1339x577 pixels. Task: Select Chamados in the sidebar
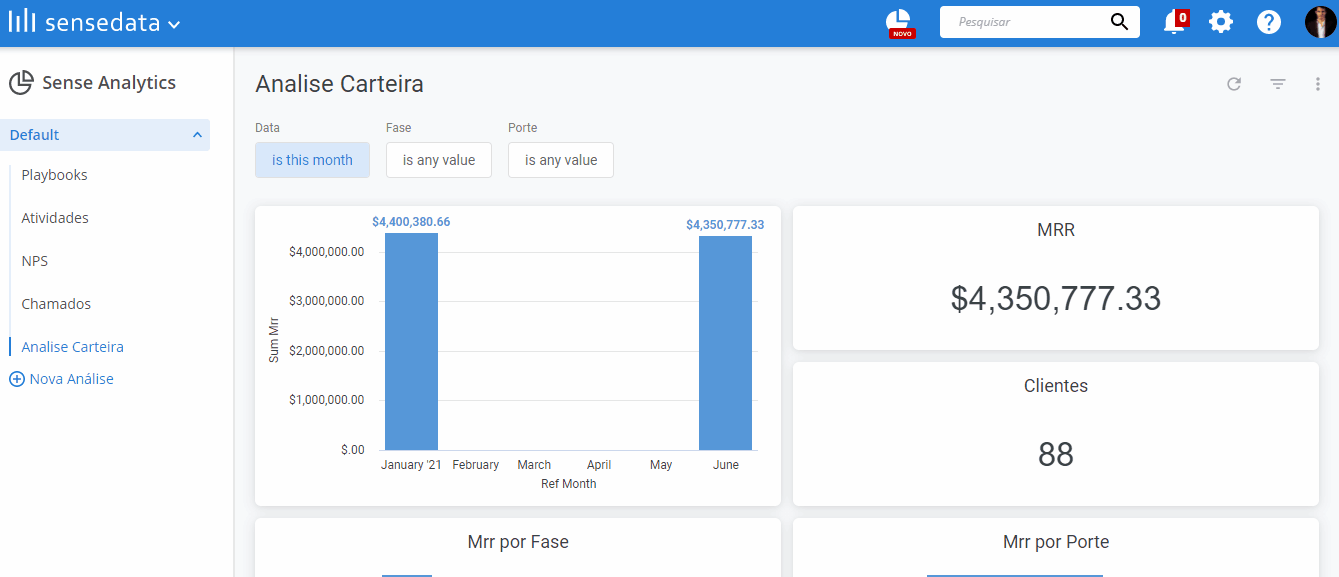[56, 304]
